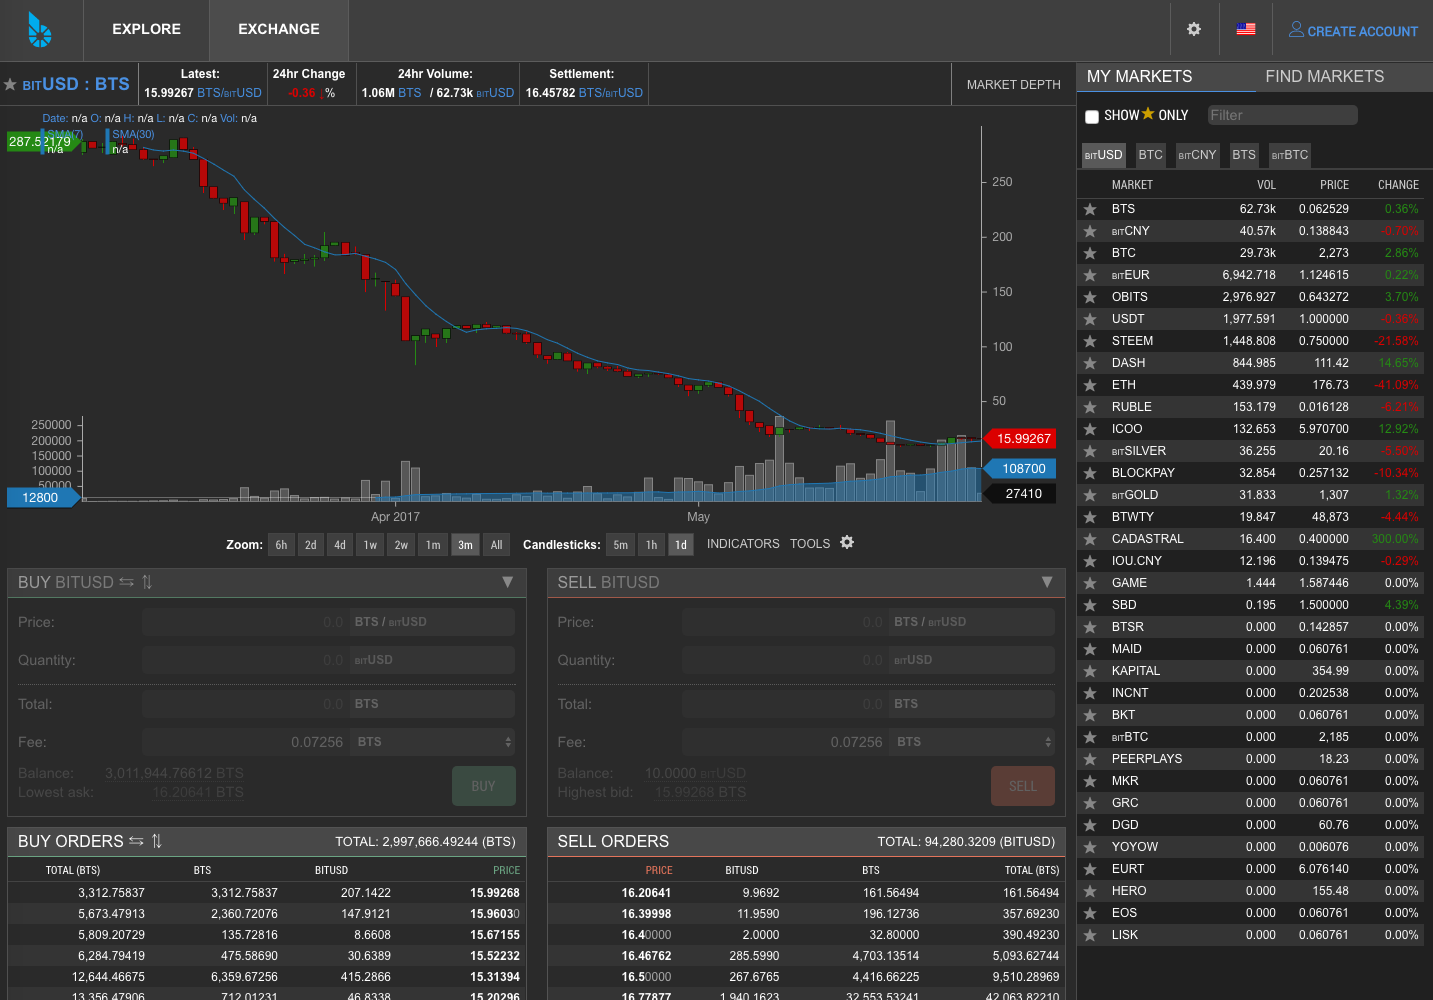Select the bitBTC base market tab

coord(1290,155)
